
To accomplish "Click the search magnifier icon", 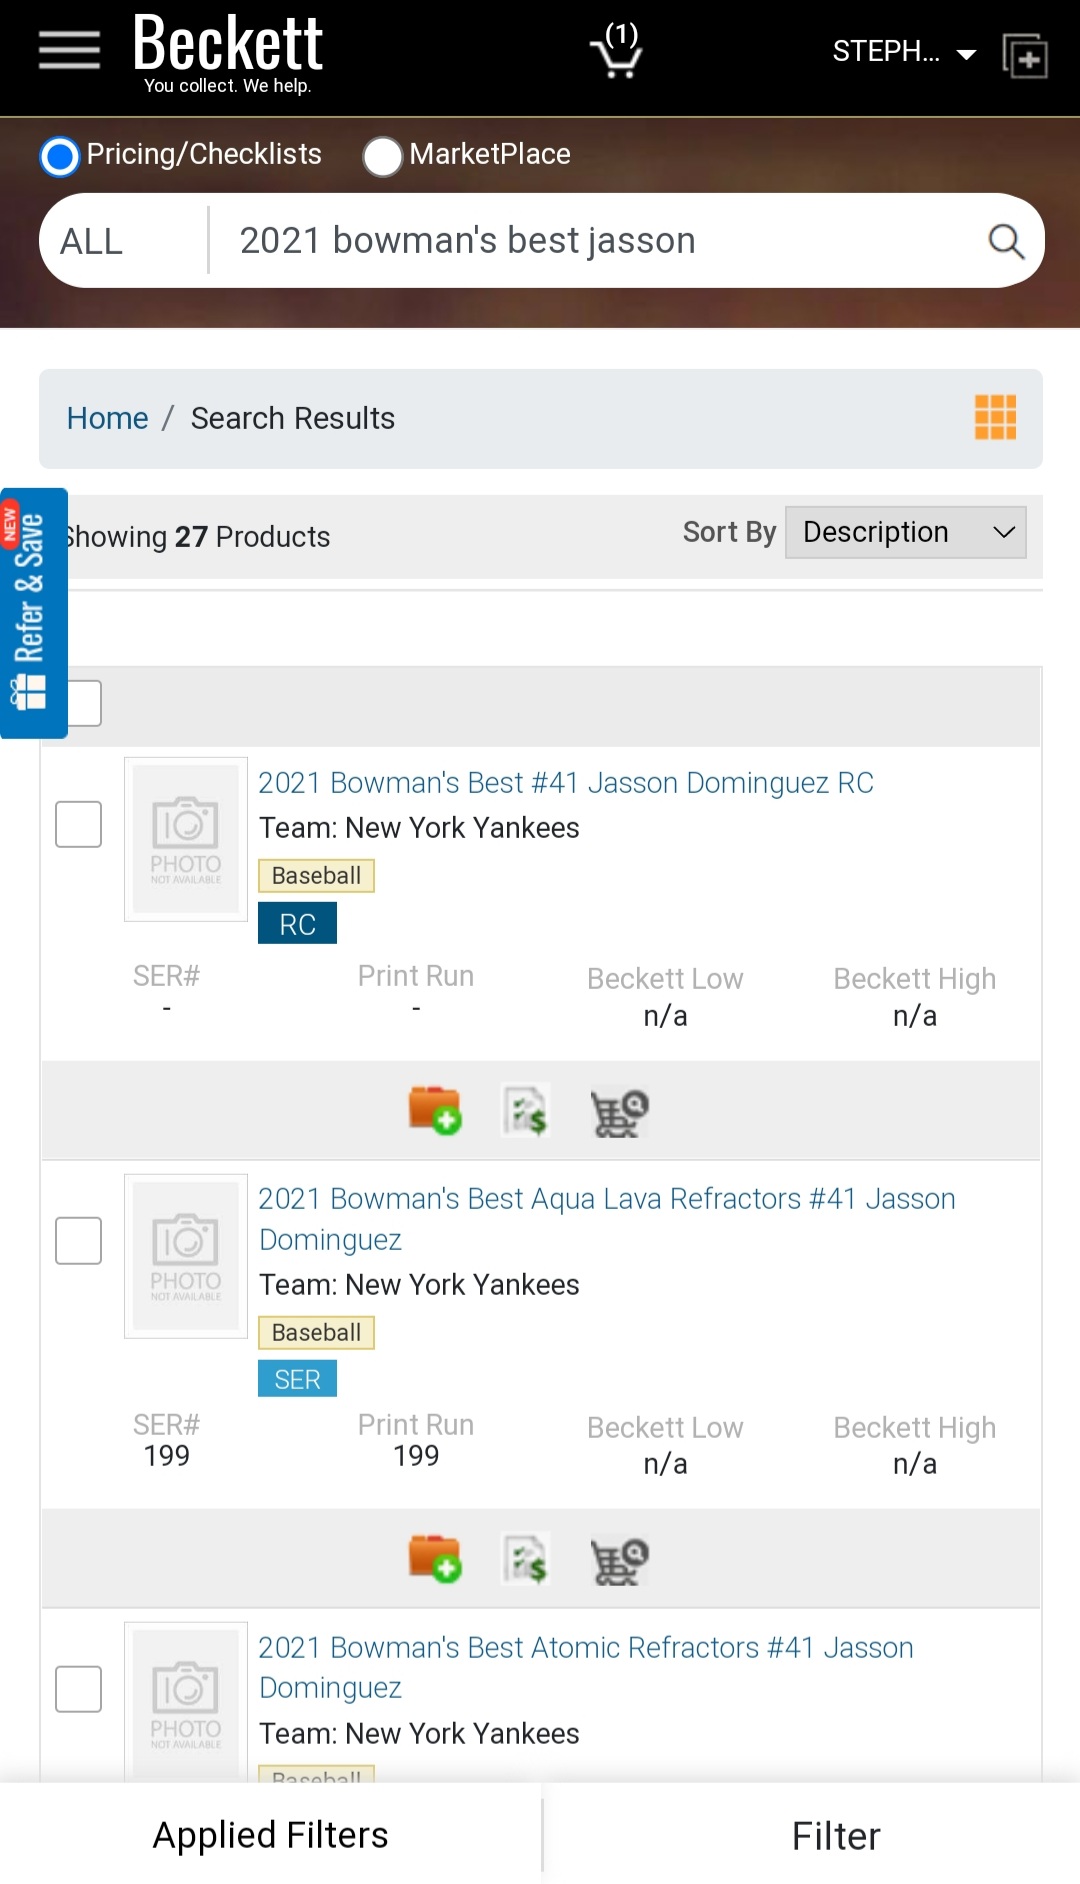I will (1006, 241).
